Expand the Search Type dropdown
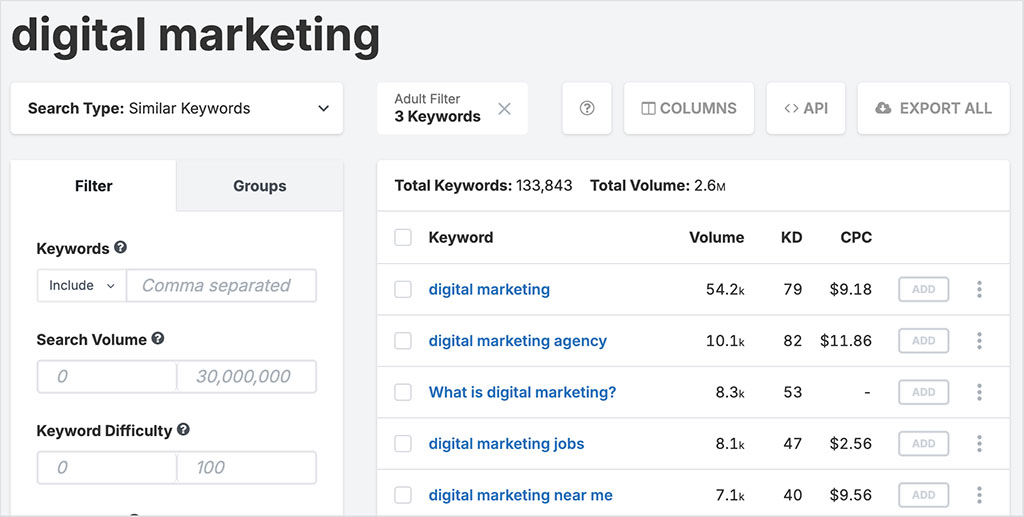The height and width of the screenshot is (517, 1024). point(177,108)
